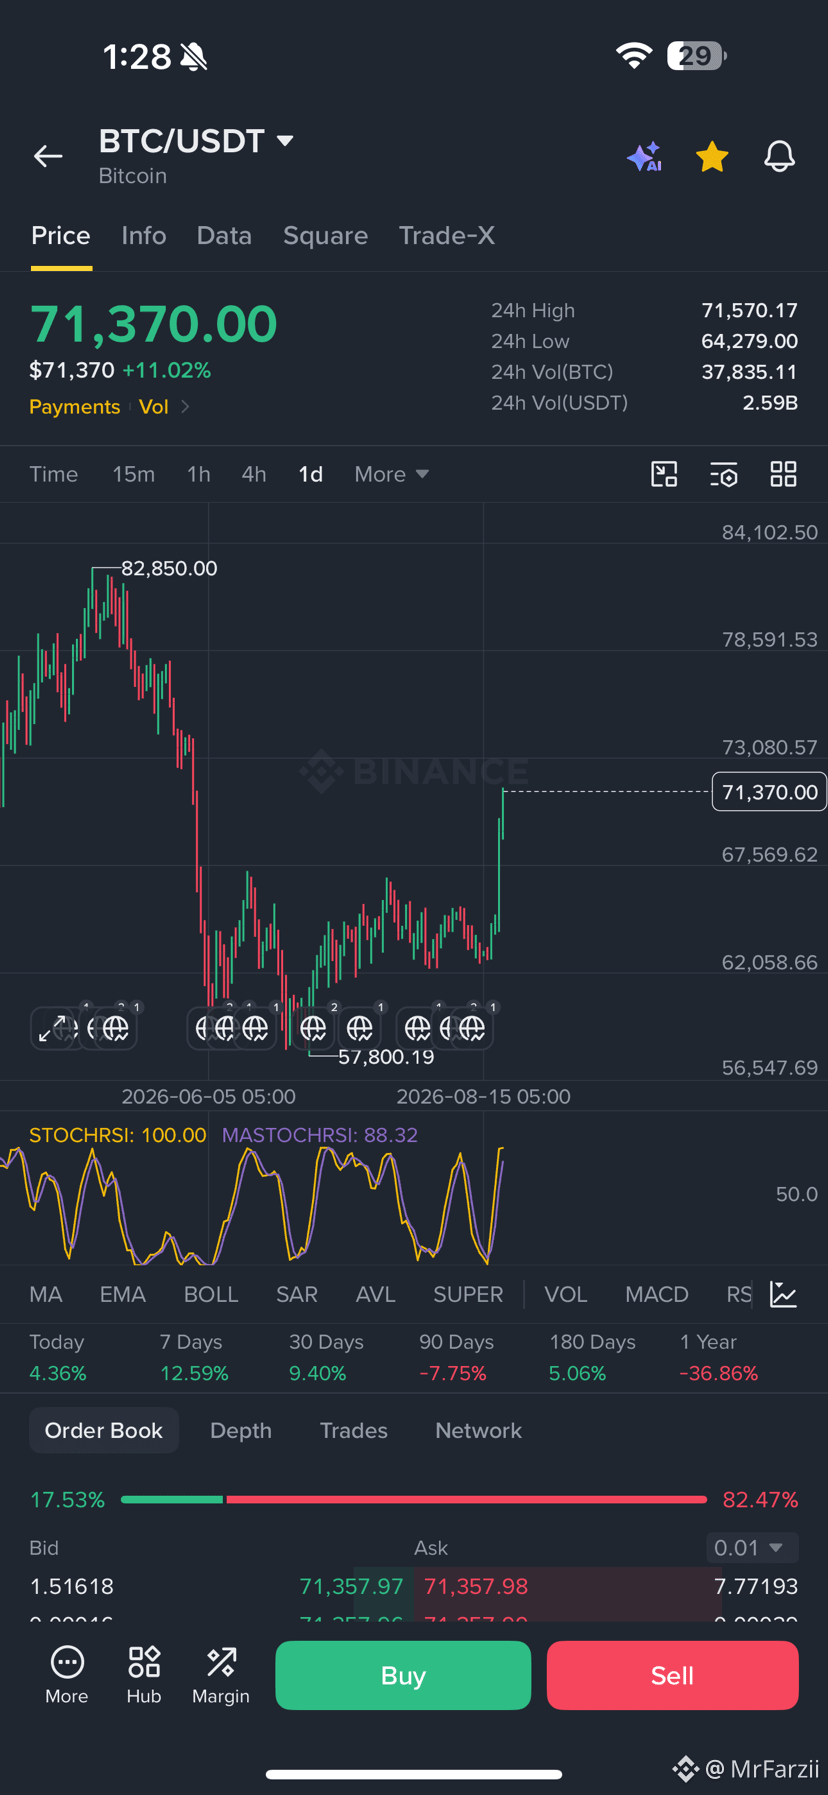Toggle the EMA indicator
Image resolution: width=828 pixels, height=1795 pixels.
click(123, 1294)
